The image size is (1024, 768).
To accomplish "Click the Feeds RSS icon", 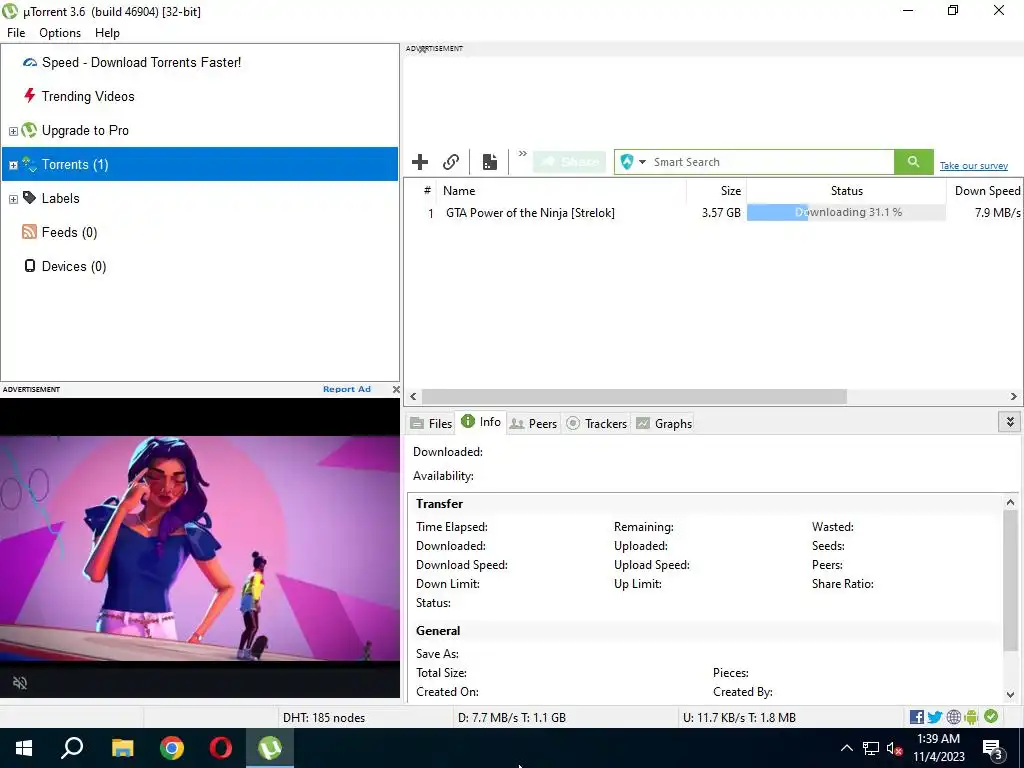I will click(29, 232).
